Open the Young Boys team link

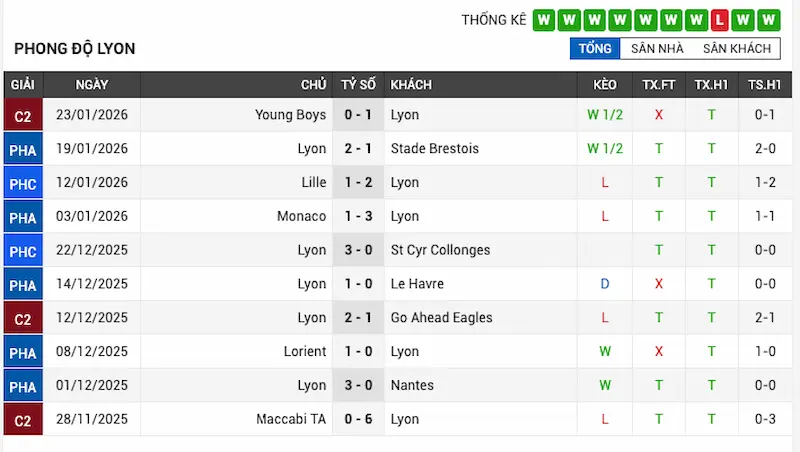tap(290, 115)
